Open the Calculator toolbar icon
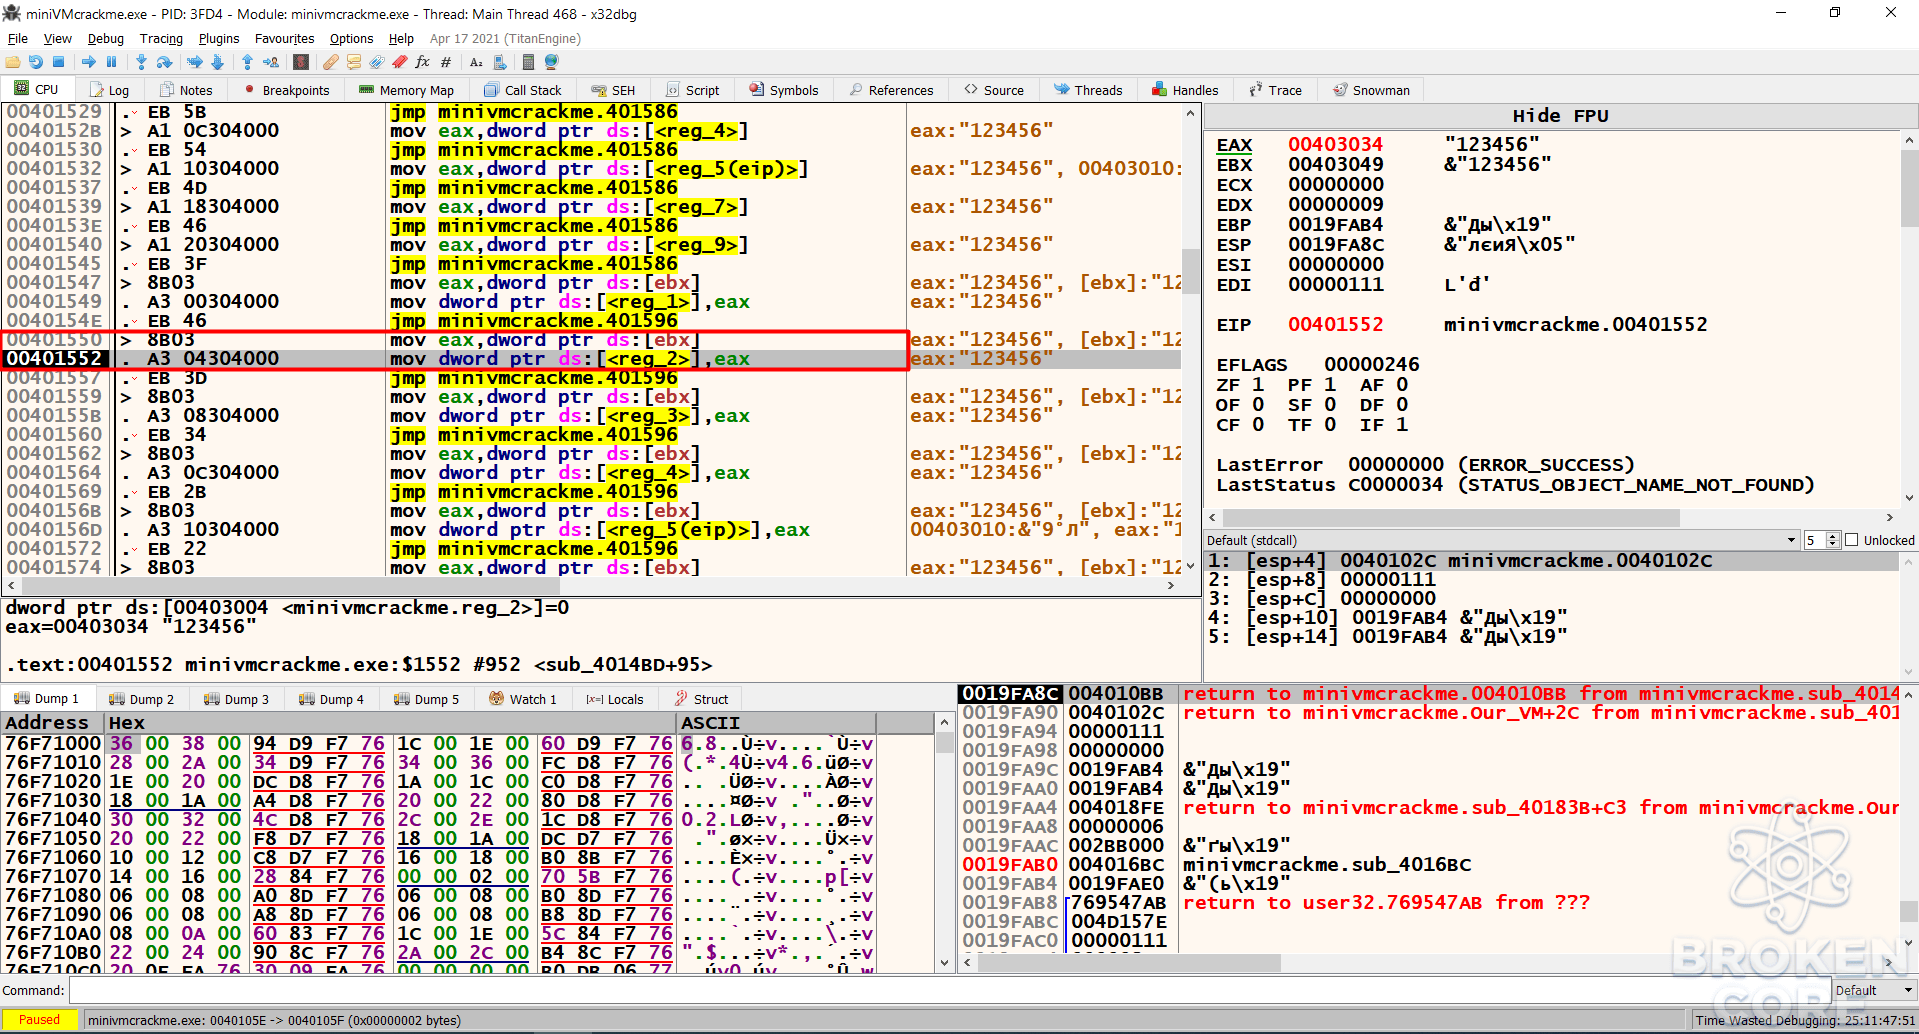1919x1034 pixels. 528,62
